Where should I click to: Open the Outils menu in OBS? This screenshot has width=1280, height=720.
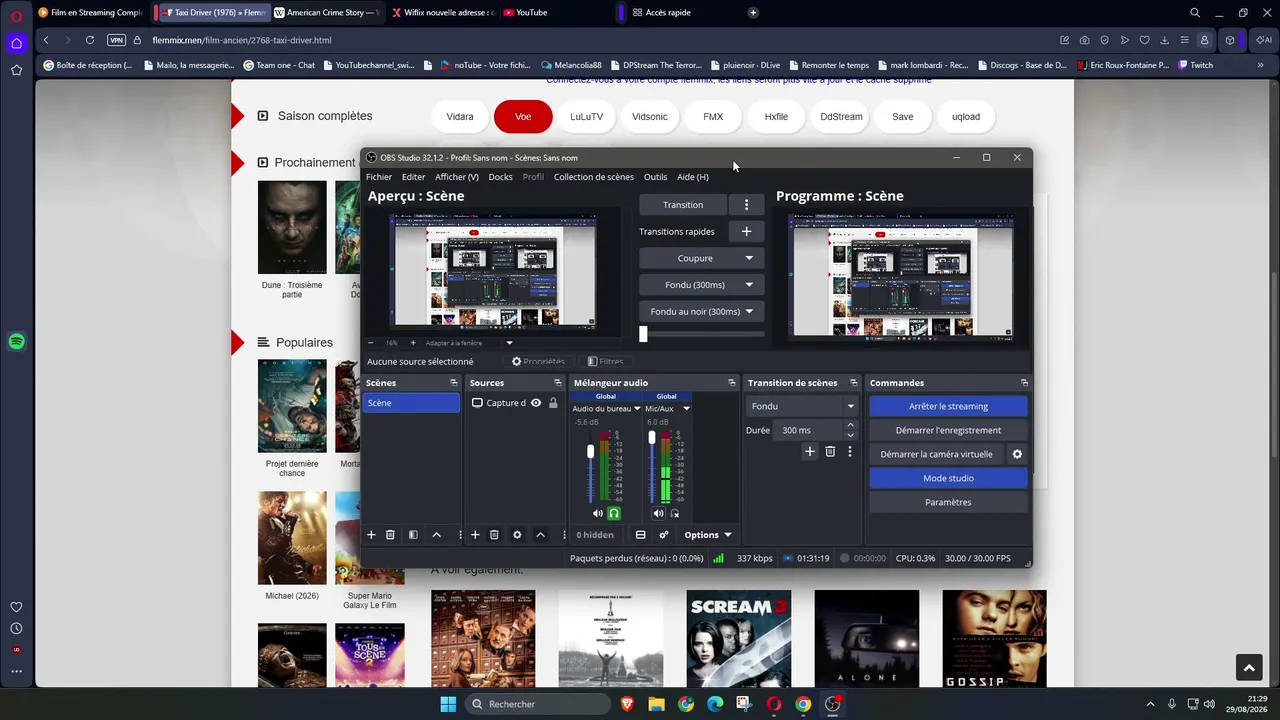click(655, 177)
